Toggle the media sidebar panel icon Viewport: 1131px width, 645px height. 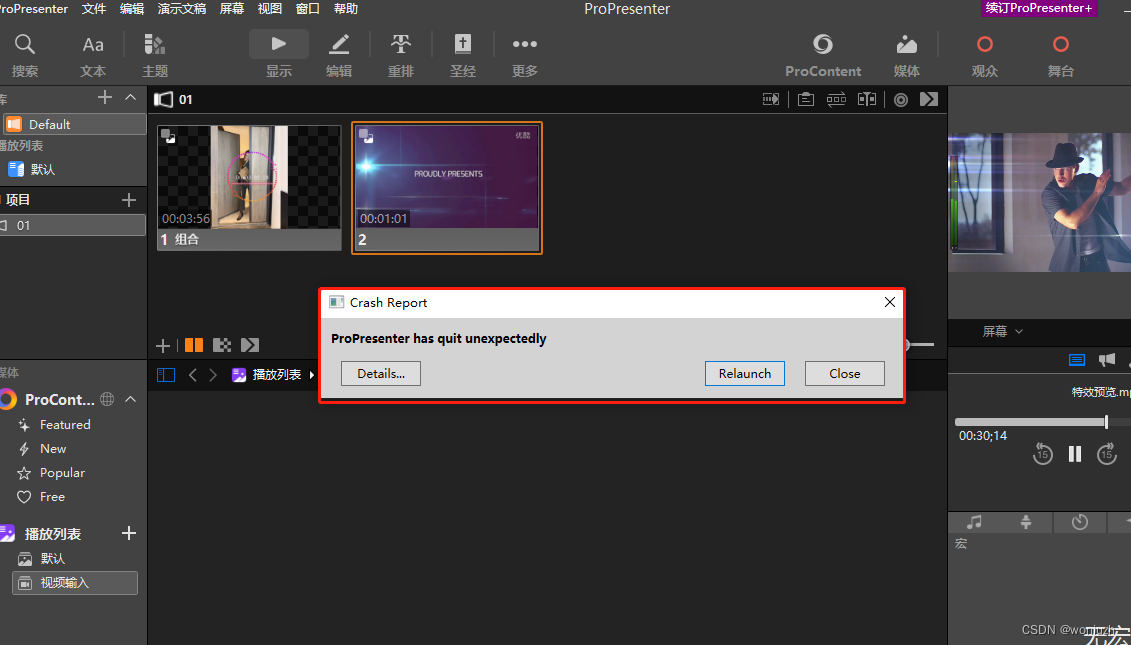pyautogui.click(x=166, y=374)
